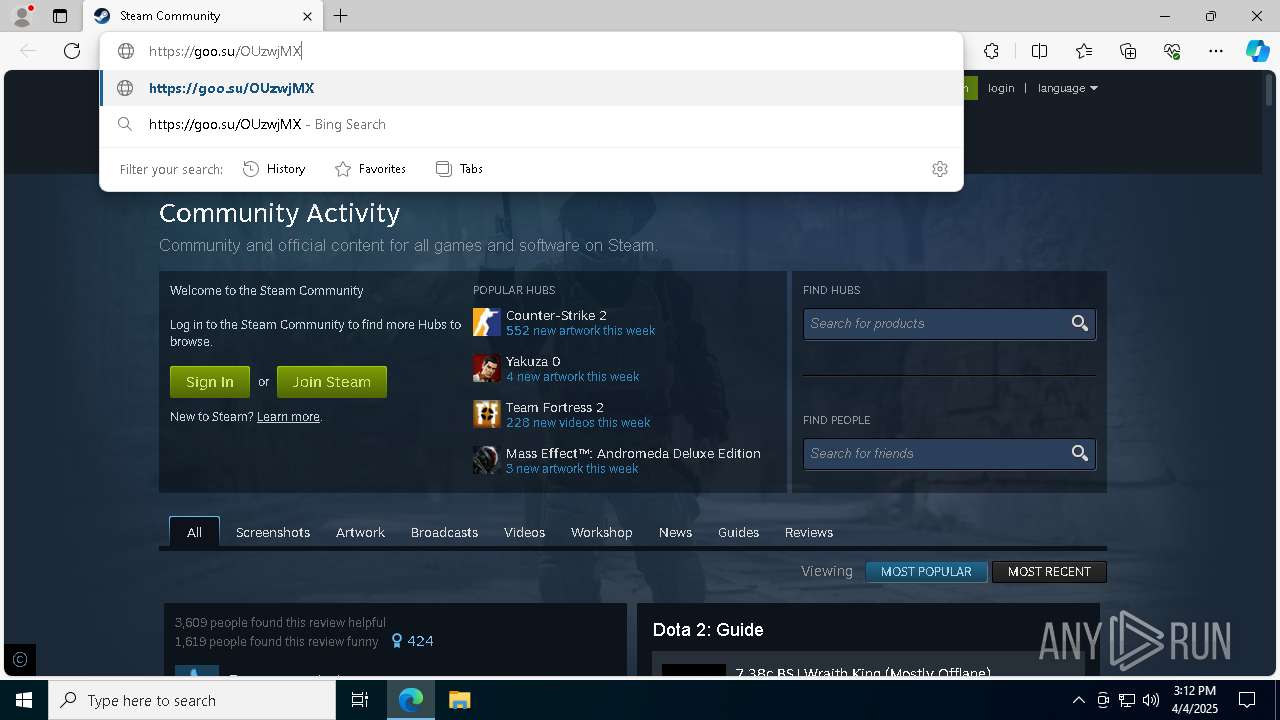View 228 new videos this week
This screenshot has width=1280, height=720.
(x=578, y=423)
